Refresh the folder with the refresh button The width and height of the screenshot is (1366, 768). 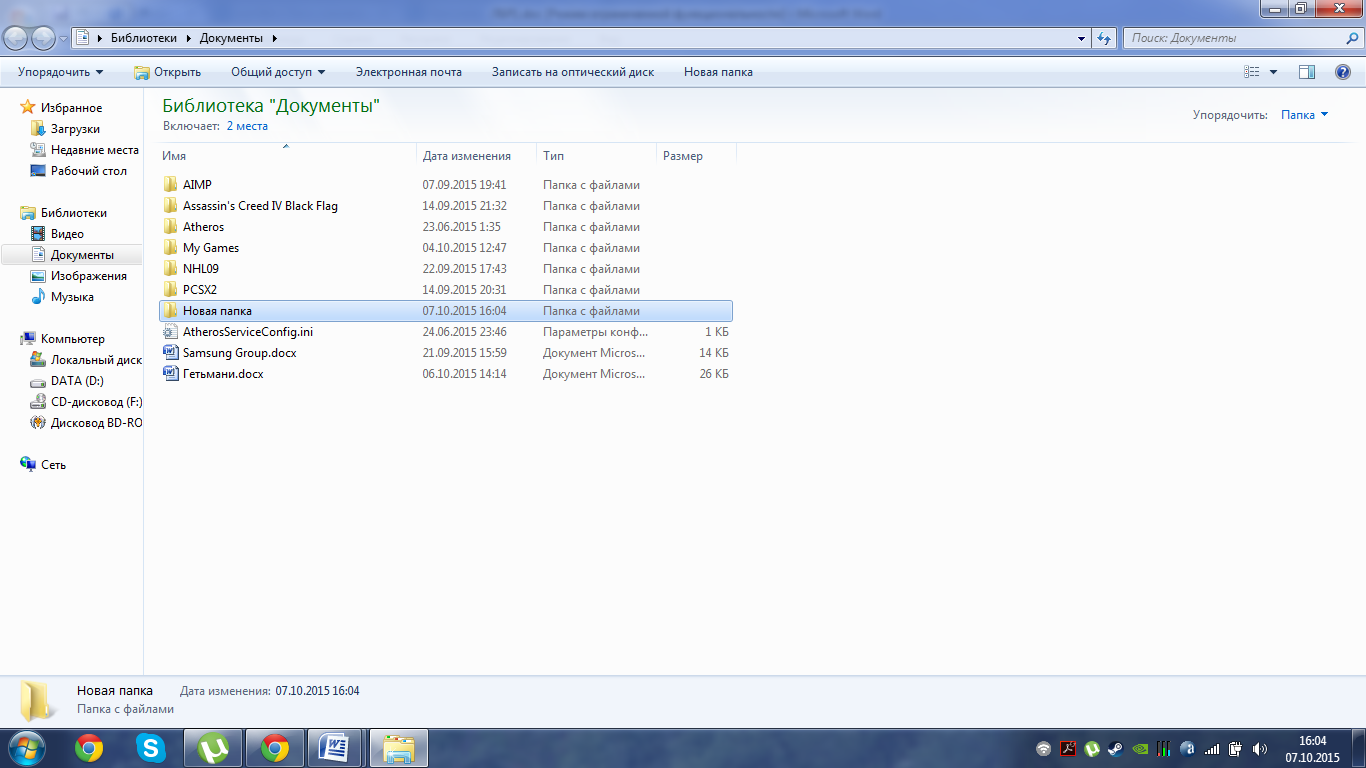(1104, 38)
